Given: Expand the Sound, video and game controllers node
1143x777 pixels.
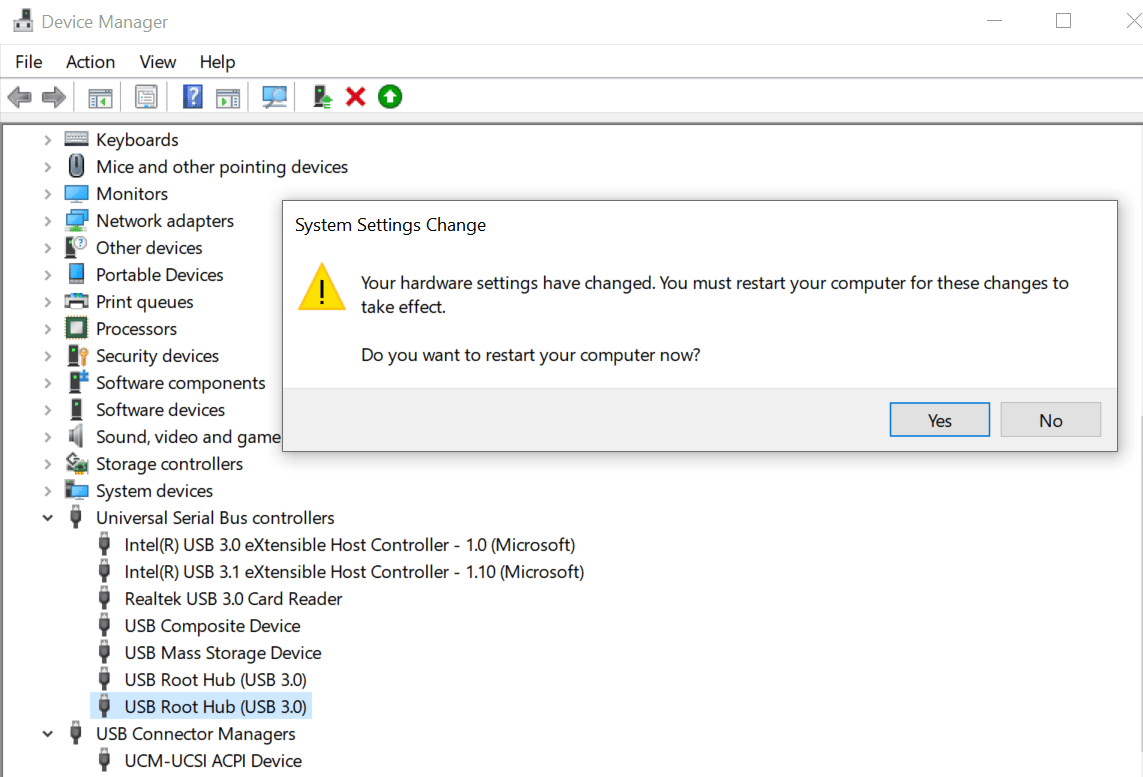Looking at the screenshot, I should click(x=46, y=436).
